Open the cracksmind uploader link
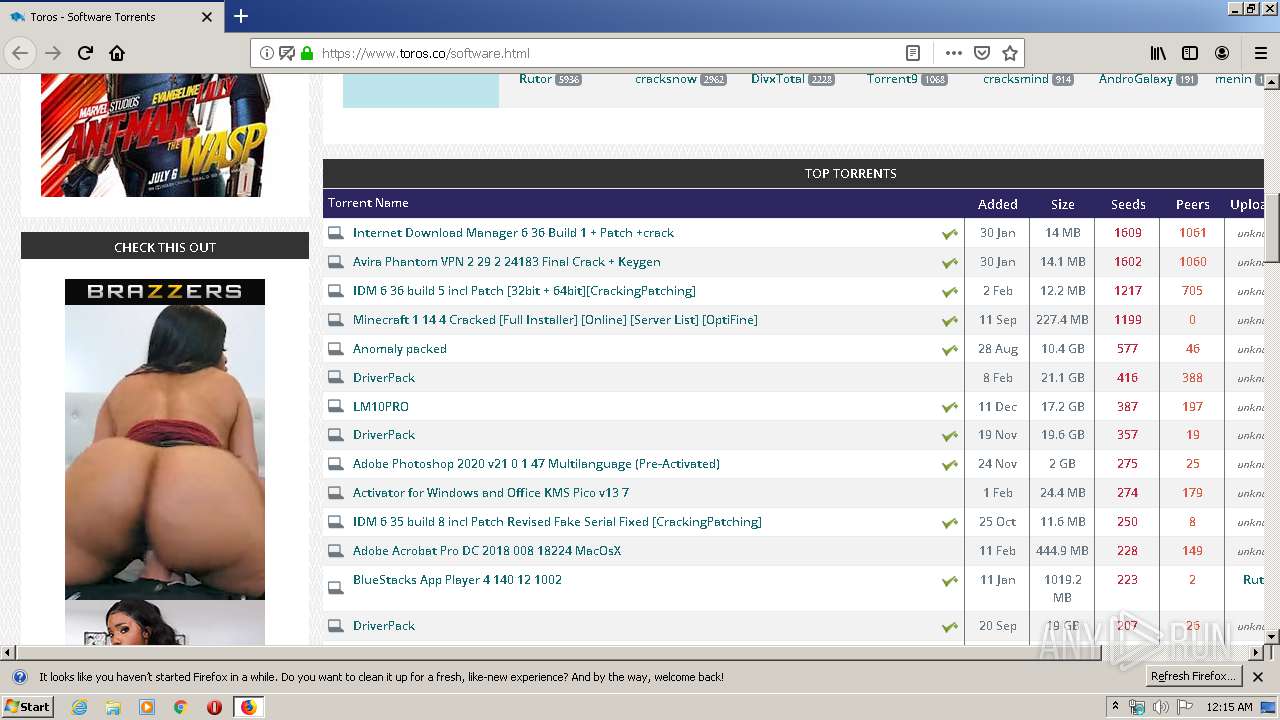Screen dimensions: 1280x720 [x=1015, y=79]
